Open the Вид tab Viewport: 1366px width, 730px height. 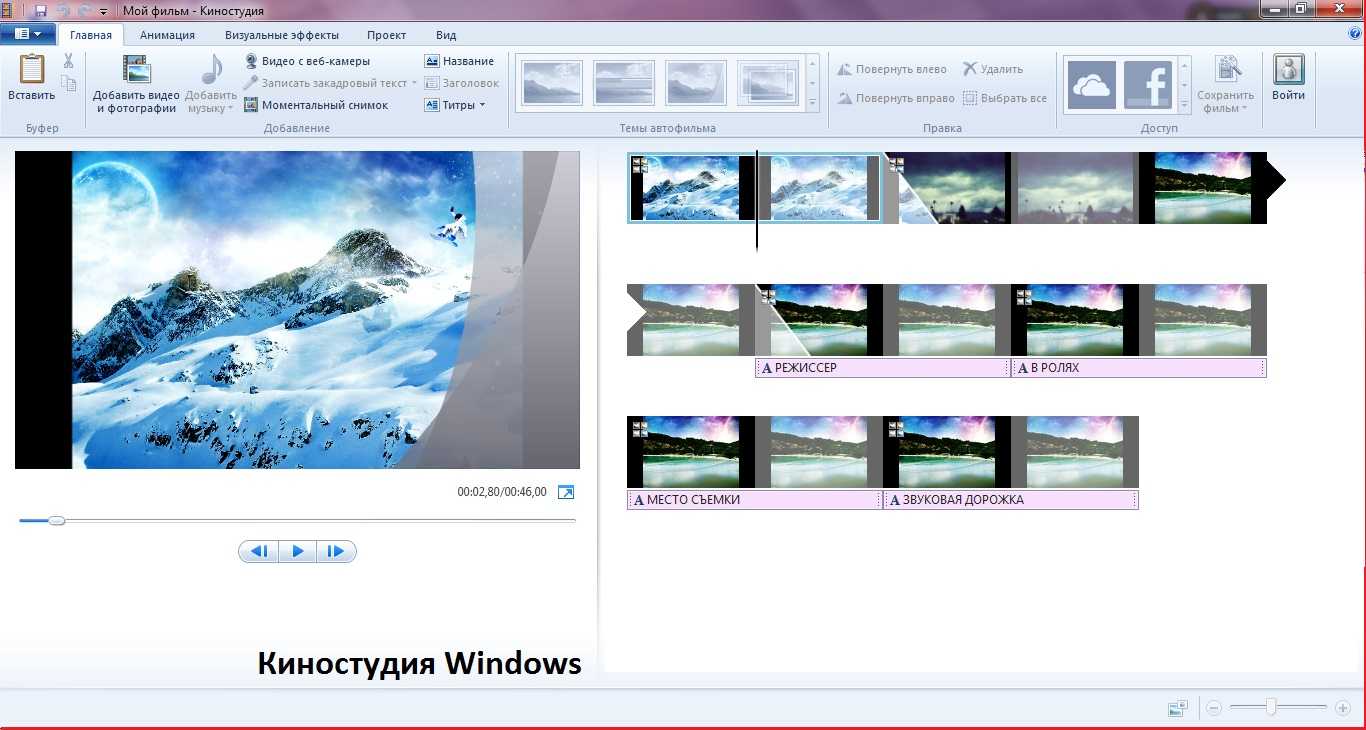pyautogui.click(x=446, y=35)
